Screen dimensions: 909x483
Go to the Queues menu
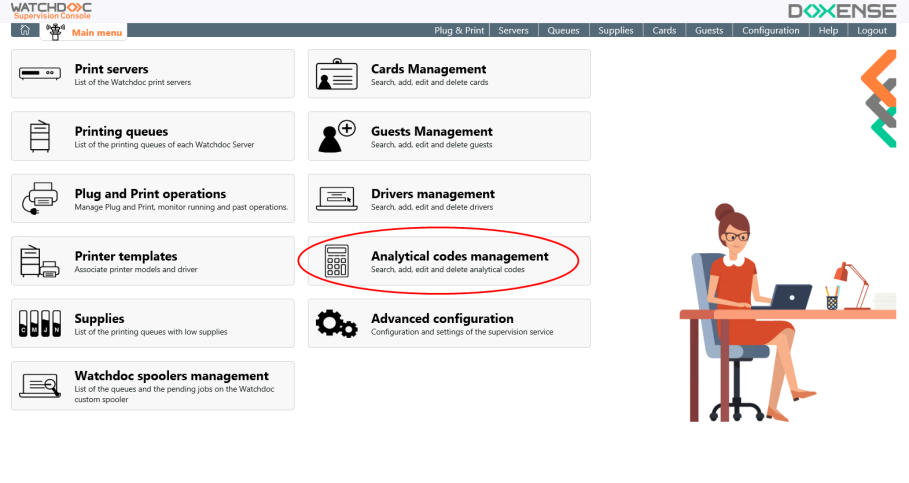click(x=563, y=31)
